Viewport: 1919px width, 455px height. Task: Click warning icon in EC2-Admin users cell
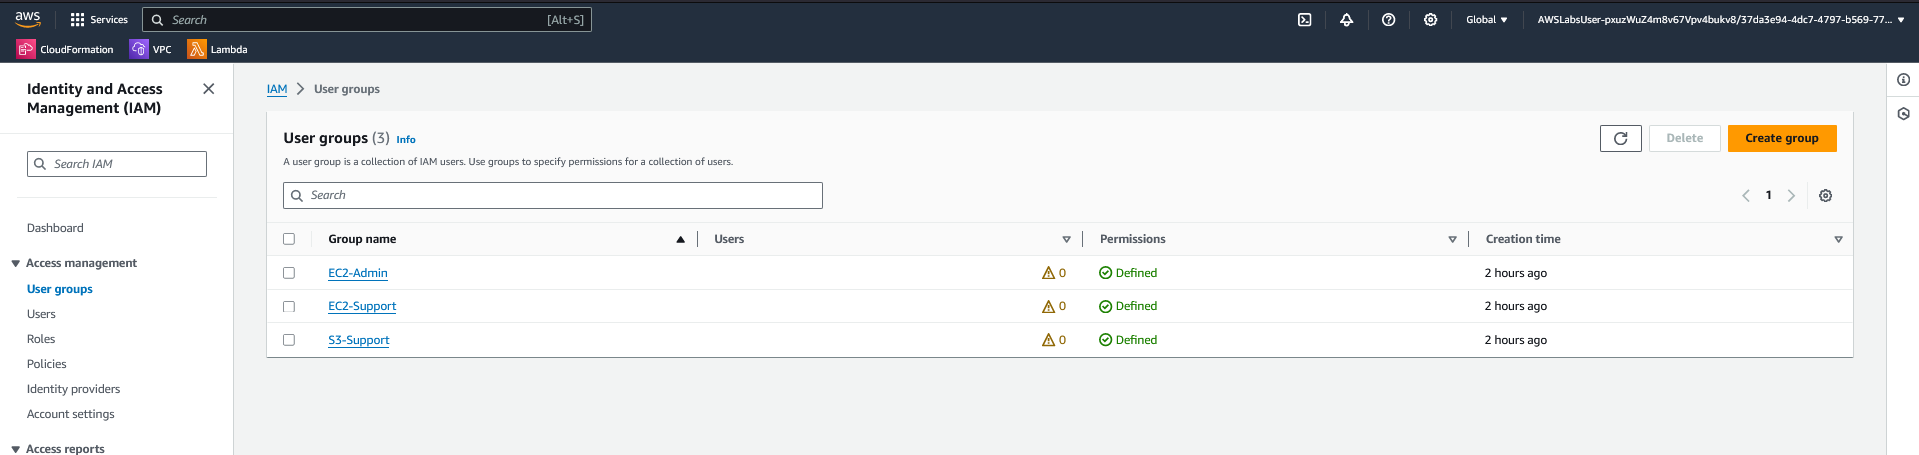pyautogui.click(x=1048, y=273)
